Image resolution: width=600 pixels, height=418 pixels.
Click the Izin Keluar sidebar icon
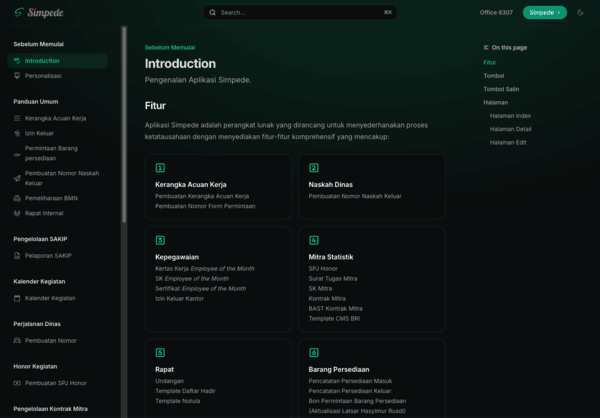(17, 133)
